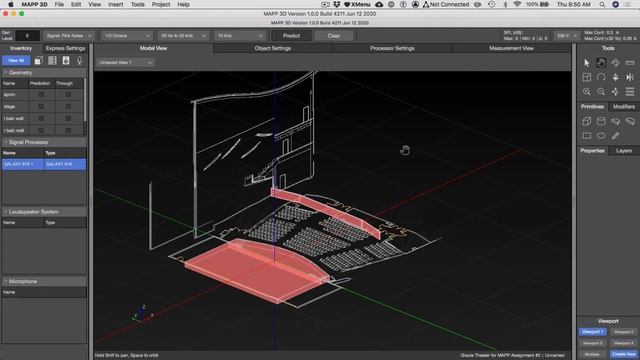
Task: Select the arc rotate tool
Action: pos(601,77)
